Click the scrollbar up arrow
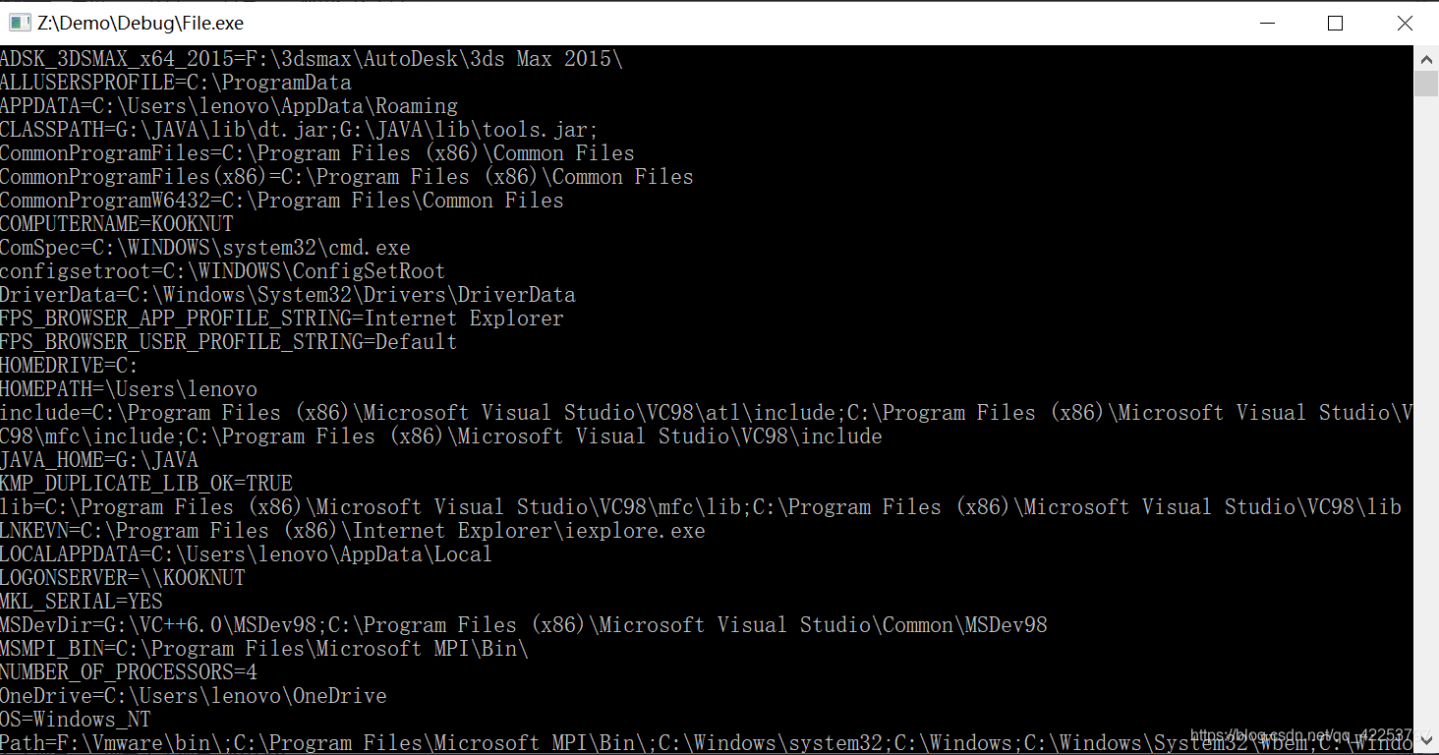This screenshot has height=755, width=1439. pos(1426,59)
